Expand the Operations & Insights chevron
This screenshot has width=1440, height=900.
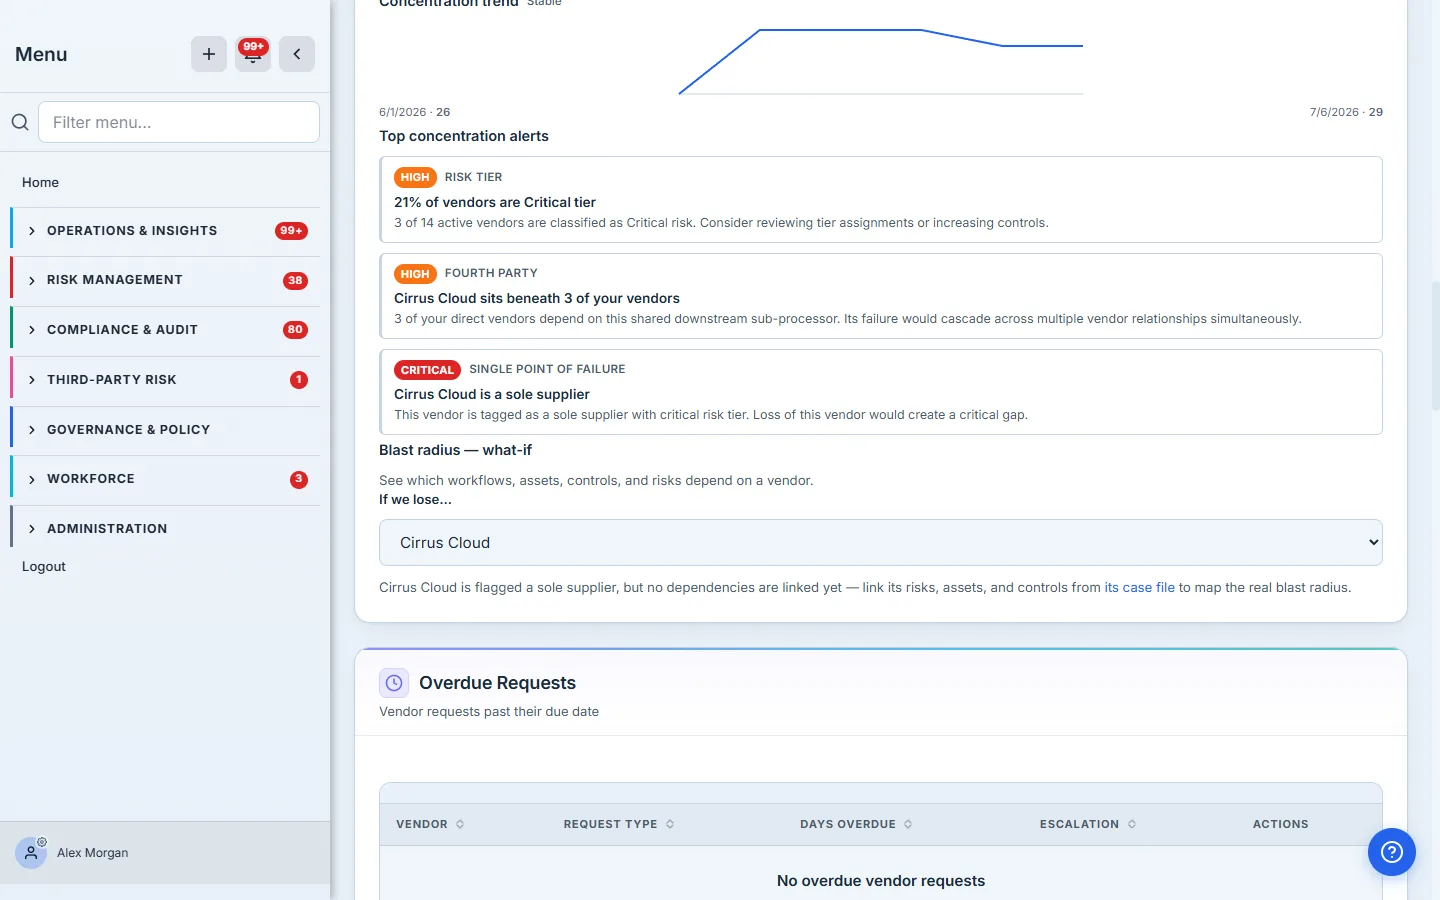(32, 231)
